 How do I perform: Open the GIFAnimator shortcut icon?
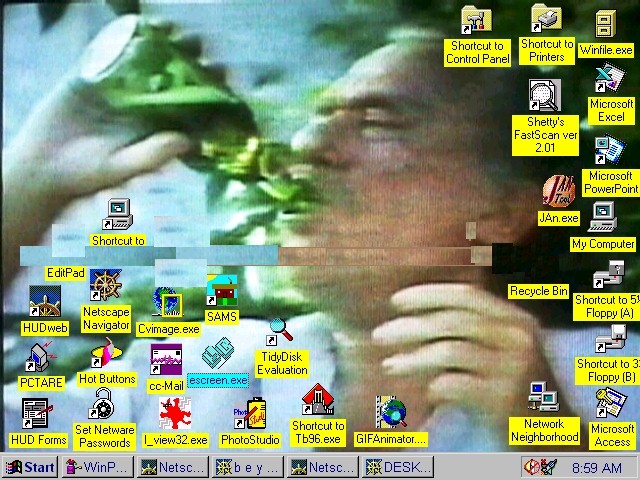click(x=391, y=412)
